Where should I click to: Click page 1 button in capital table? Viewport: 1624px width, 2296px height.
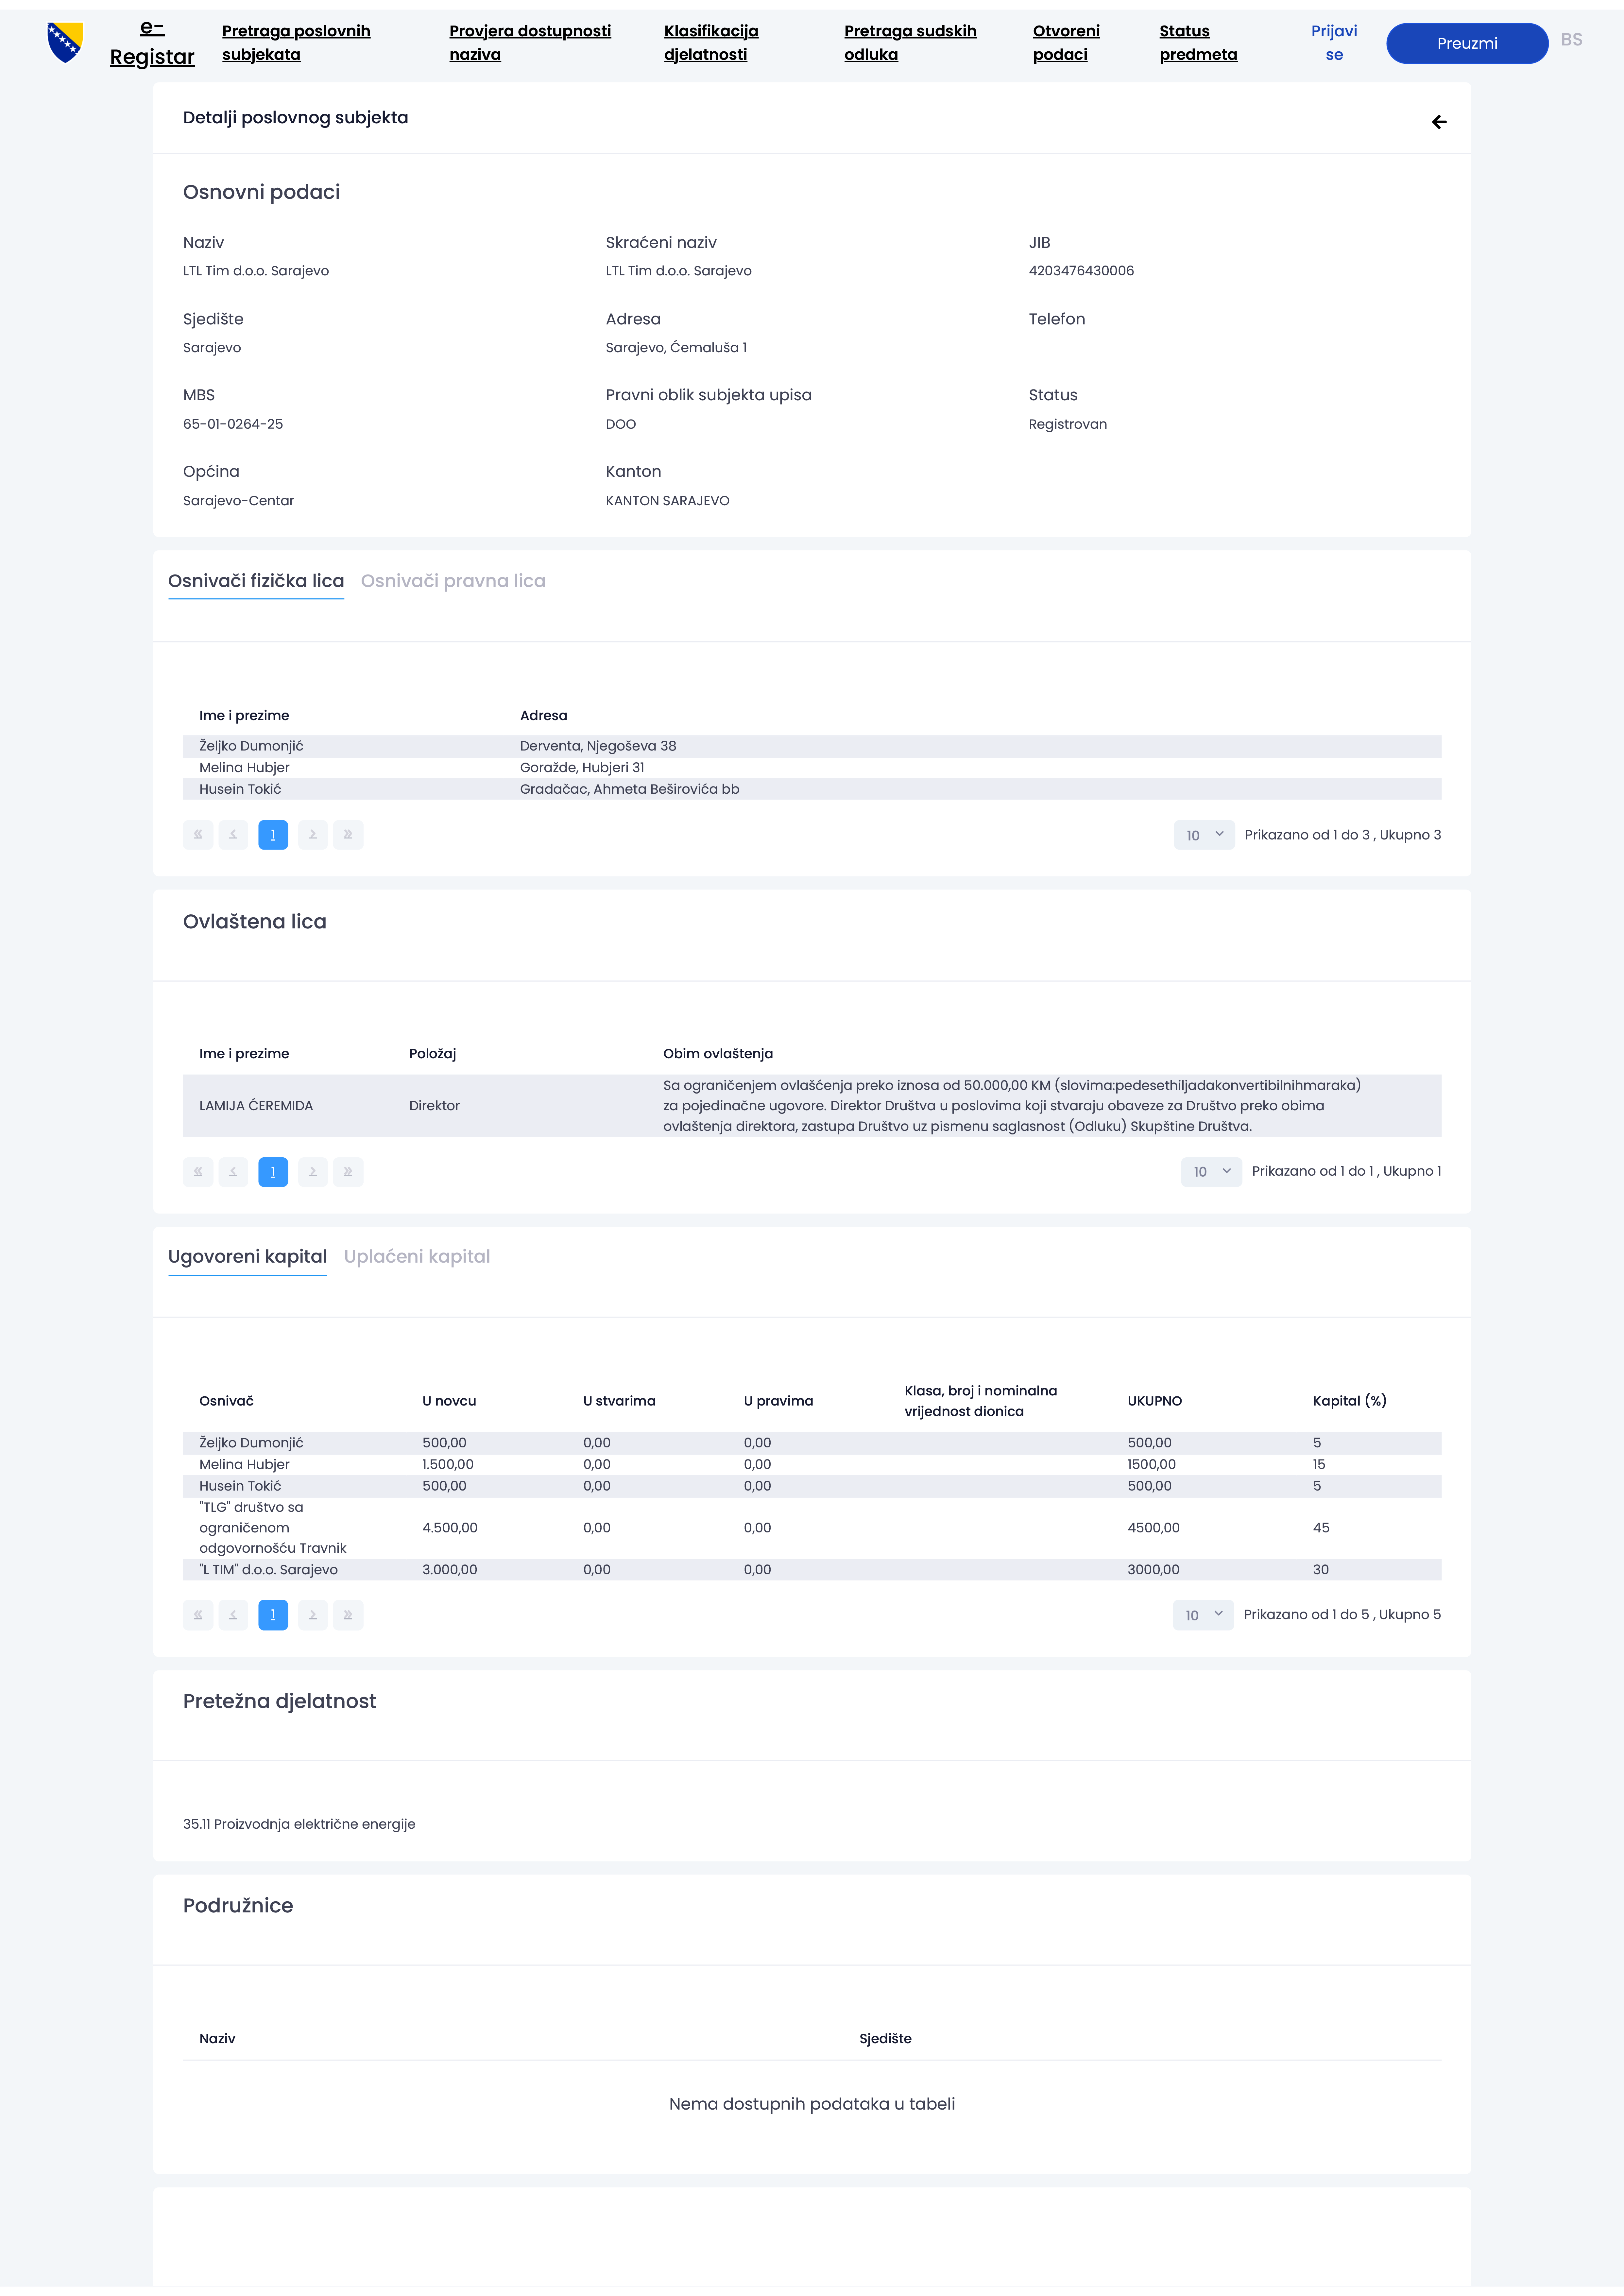[273, 1615]
